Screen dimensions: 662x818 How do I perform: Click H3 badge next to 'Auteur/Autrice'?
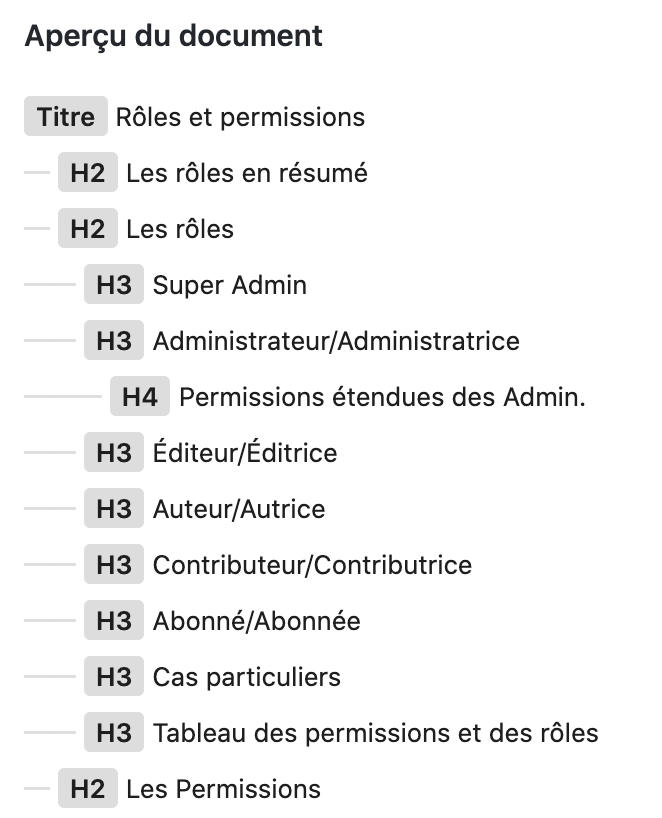(114, 509)
